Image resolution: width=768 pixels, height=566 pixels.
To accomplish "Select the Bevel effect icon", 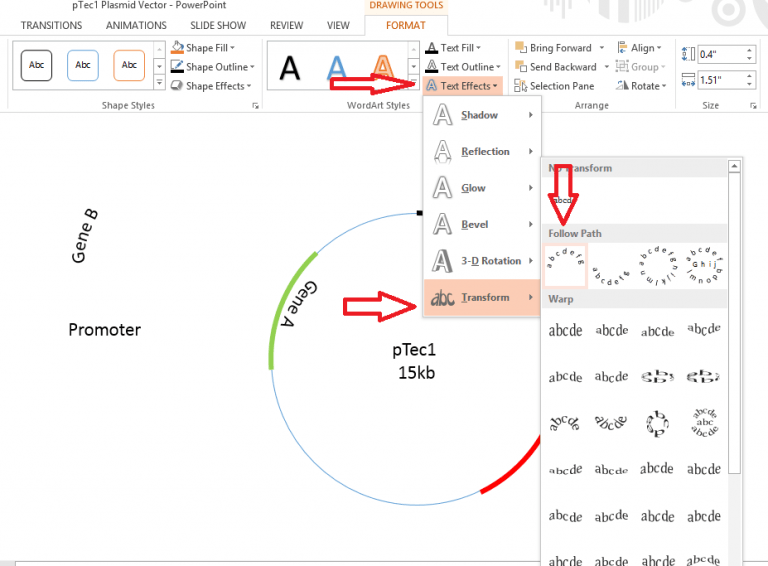I will click(442, 225).
